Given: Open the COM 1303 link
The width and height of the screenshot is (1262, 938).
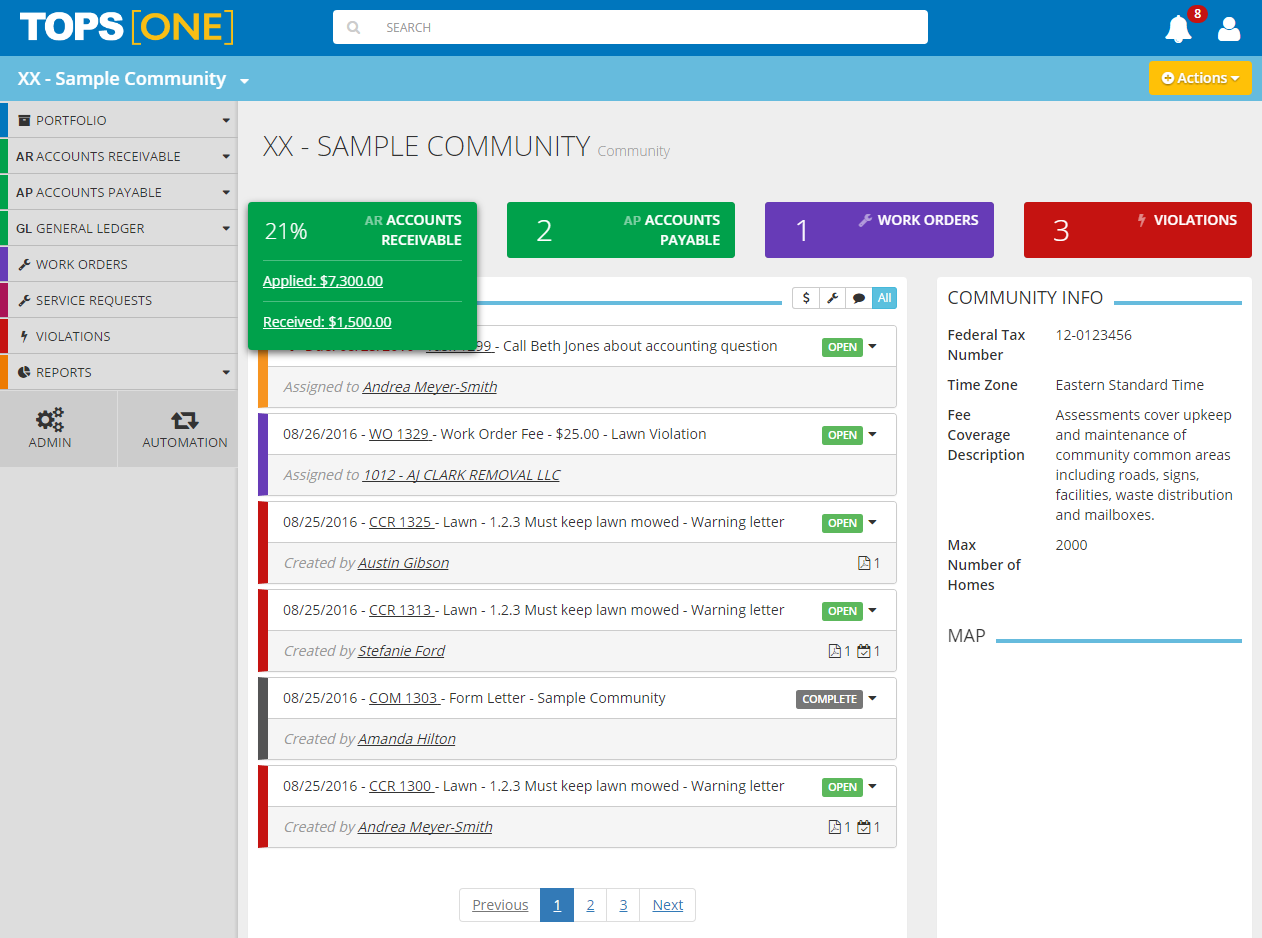Looking at the screenshot, I should 404,698.
